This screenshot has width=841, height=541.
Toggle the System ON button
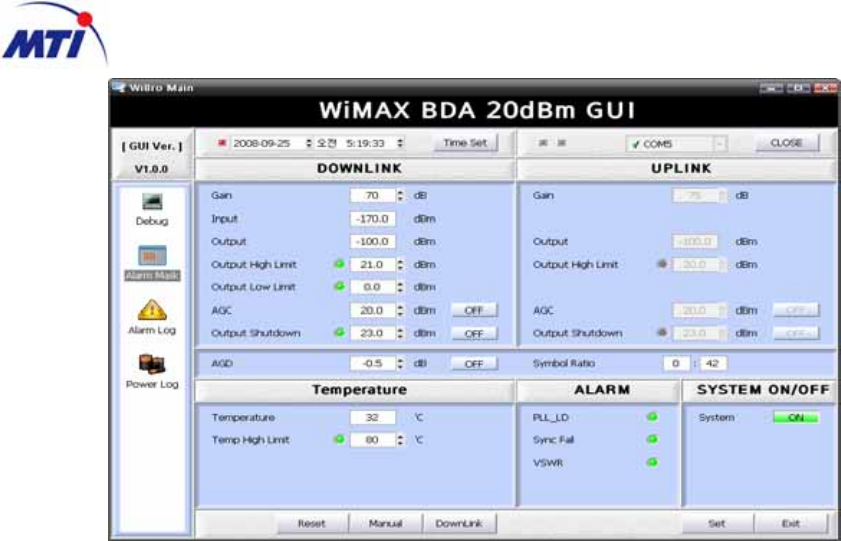coord(796,417)
